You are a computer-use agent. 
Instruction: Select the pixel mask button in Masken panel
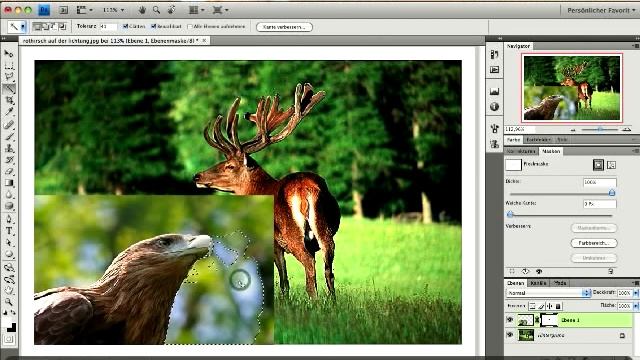pyautogui.click(x=598, y=165)
